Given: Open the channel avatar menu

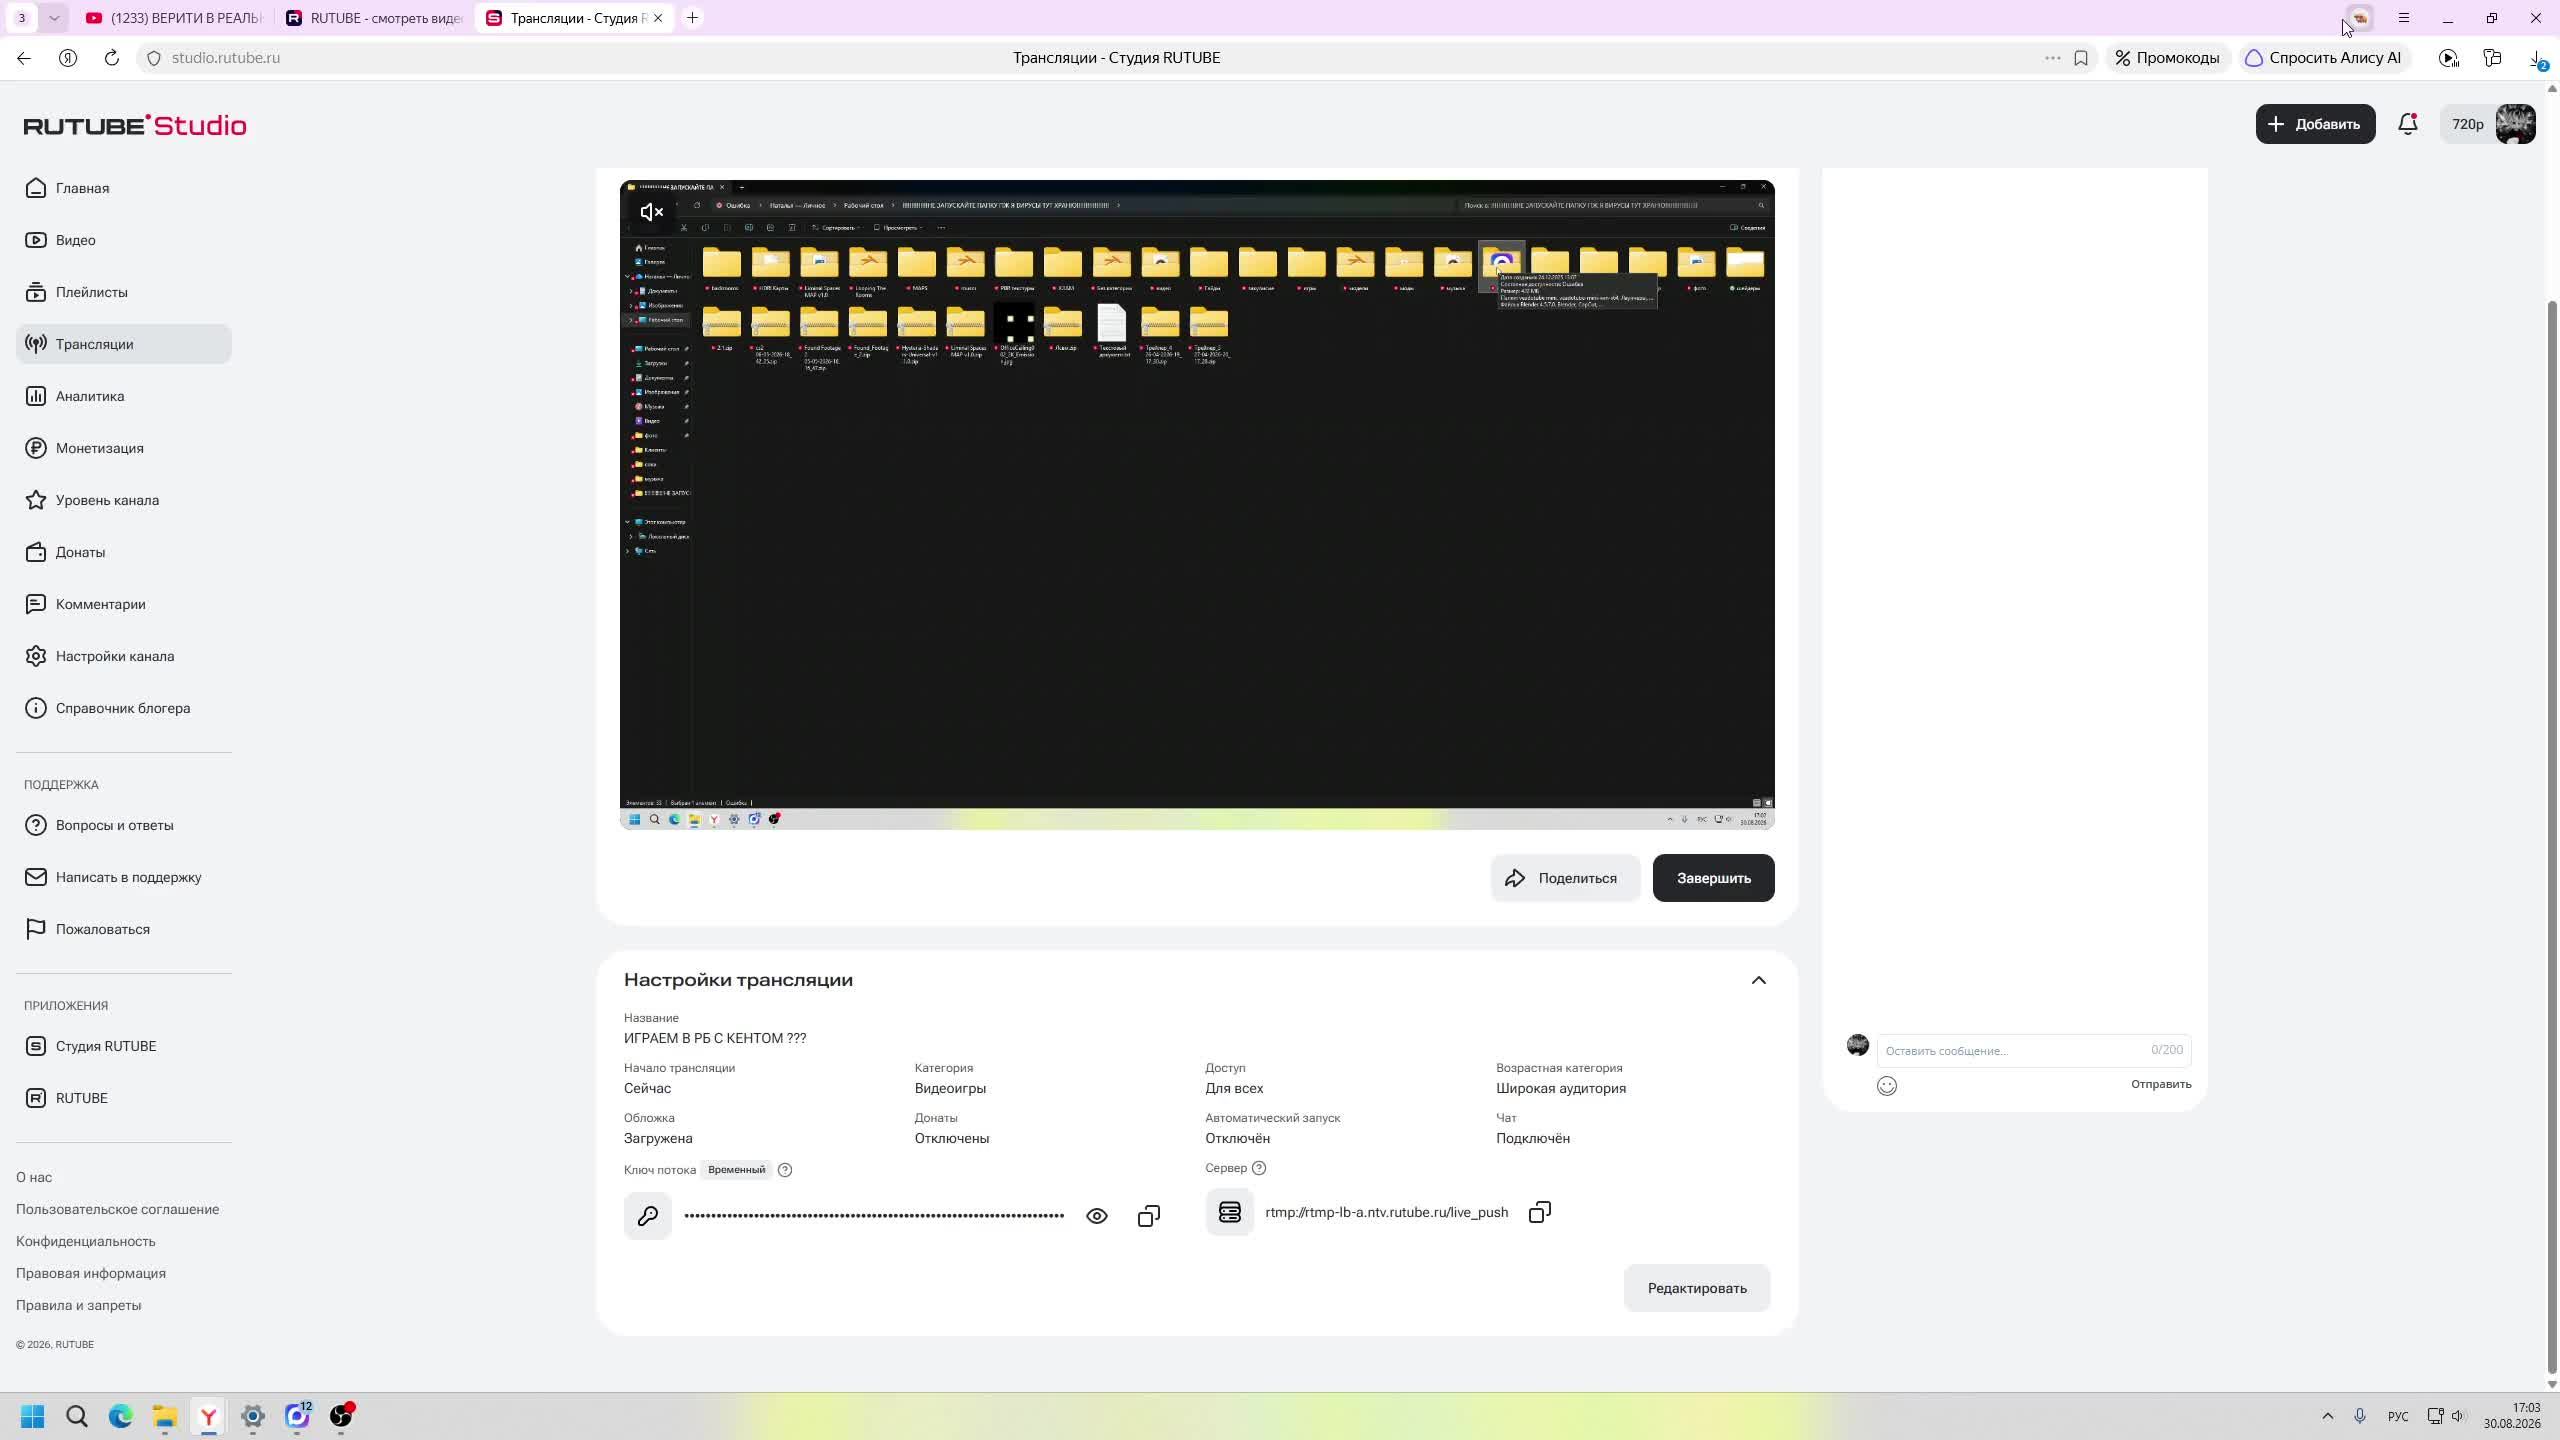Looking at the screenshot, I should [2515, 124].
